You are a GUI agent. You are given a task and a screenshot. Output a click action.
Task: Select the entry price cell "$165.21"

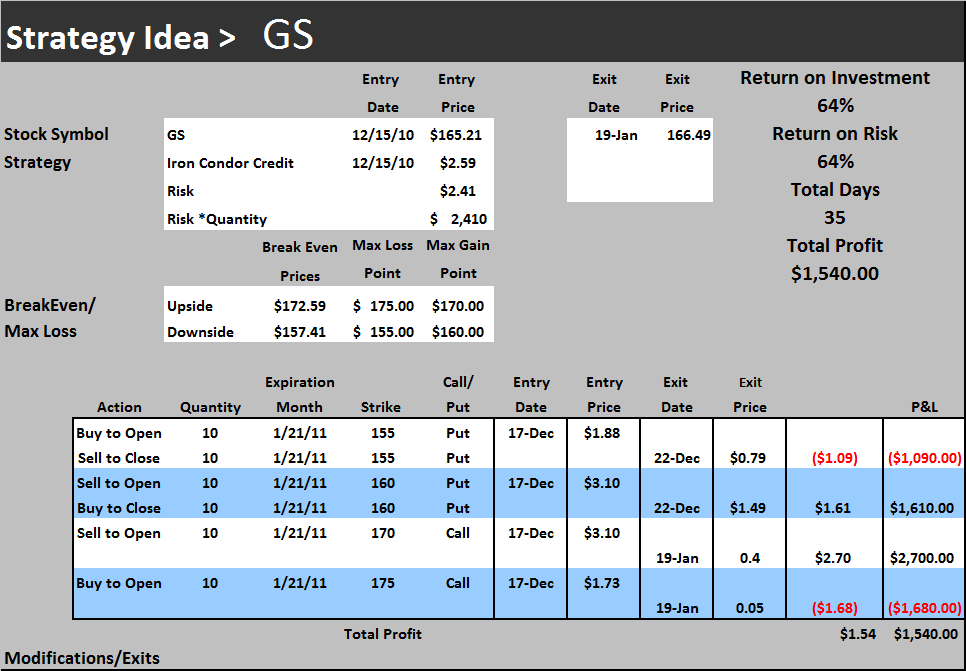click(456, 134)
